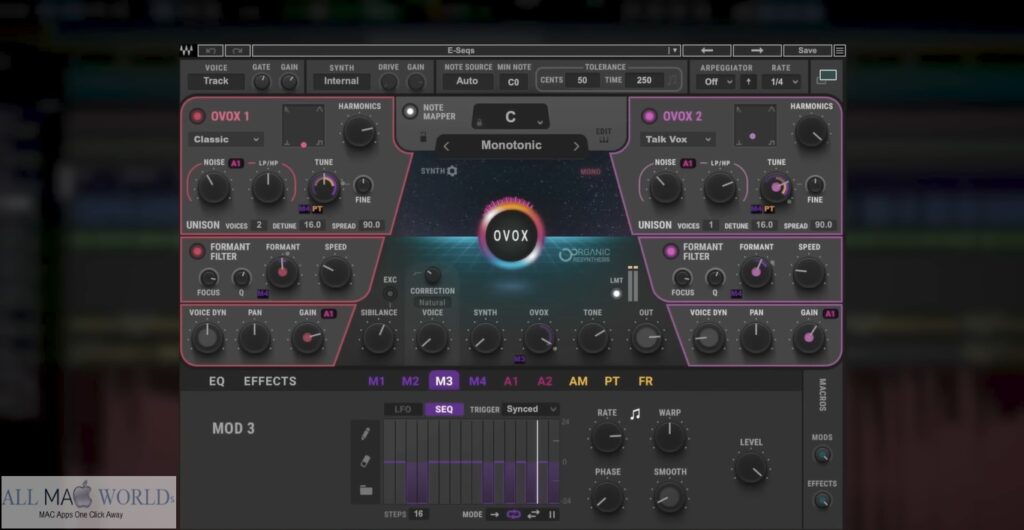The height and width of the screenshot is (530, 1024).
Task: Load the previous preset with left arrow
Action: pos(707,50)
